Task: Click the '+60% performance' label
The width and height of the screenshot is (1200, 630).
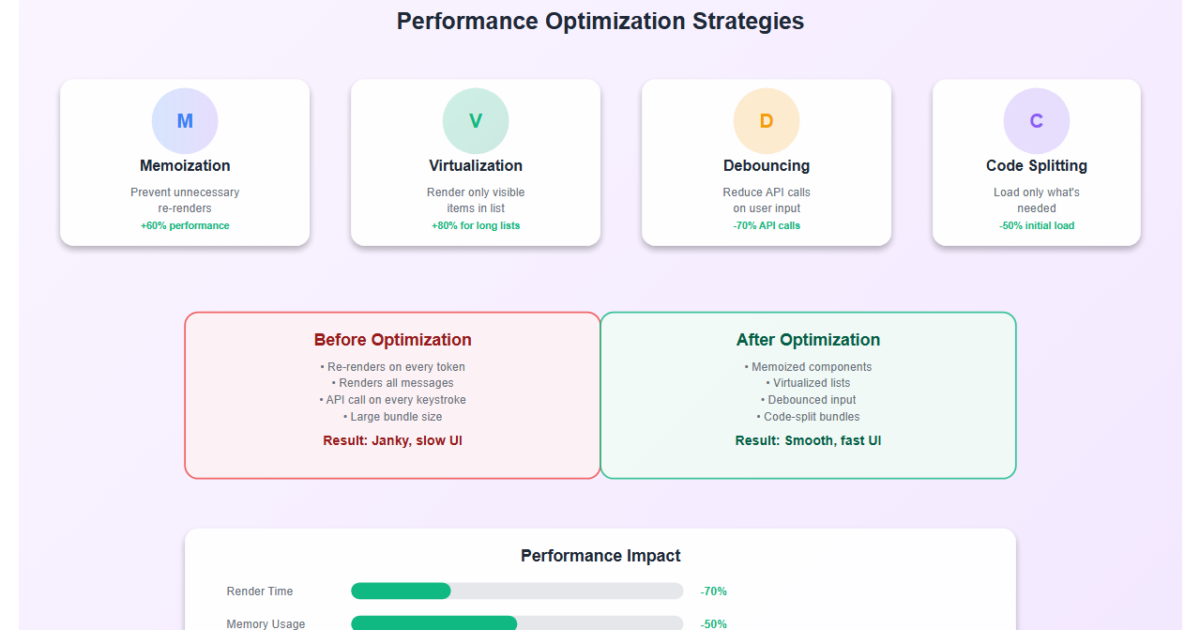Action: [x=185, y=226]
